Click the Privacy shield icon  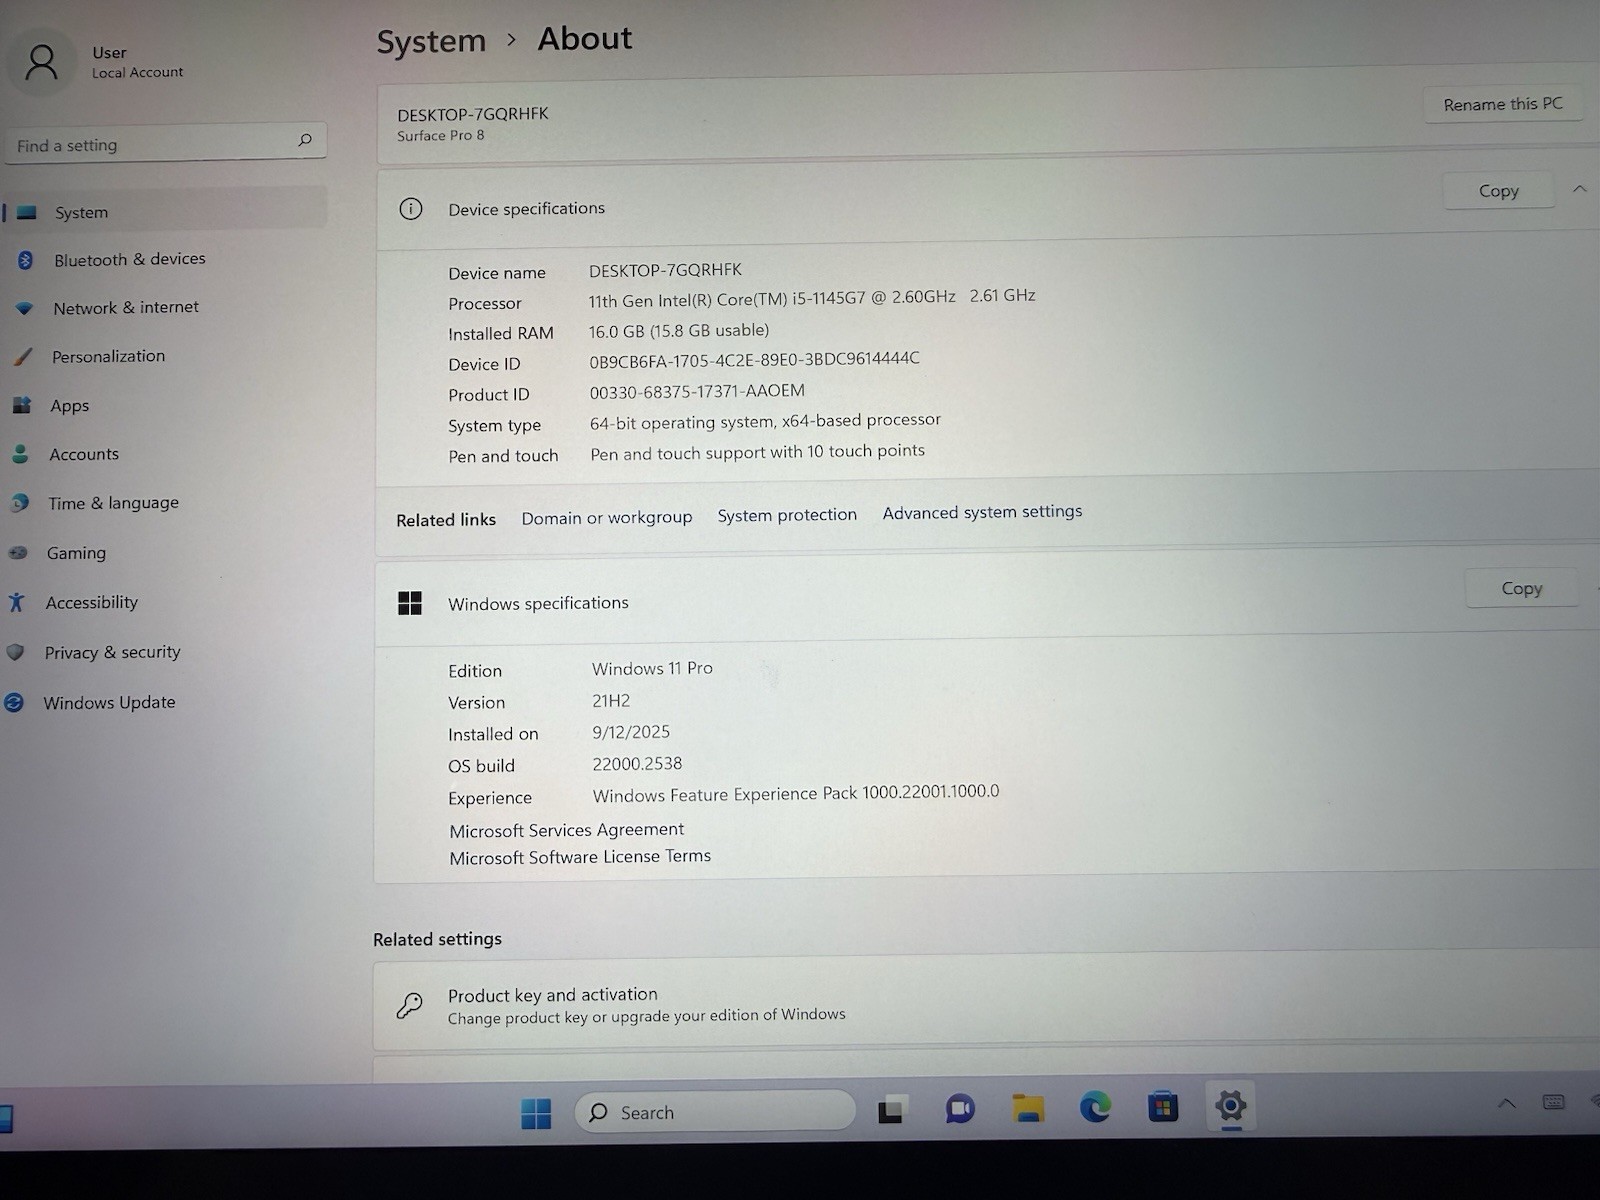15,652
